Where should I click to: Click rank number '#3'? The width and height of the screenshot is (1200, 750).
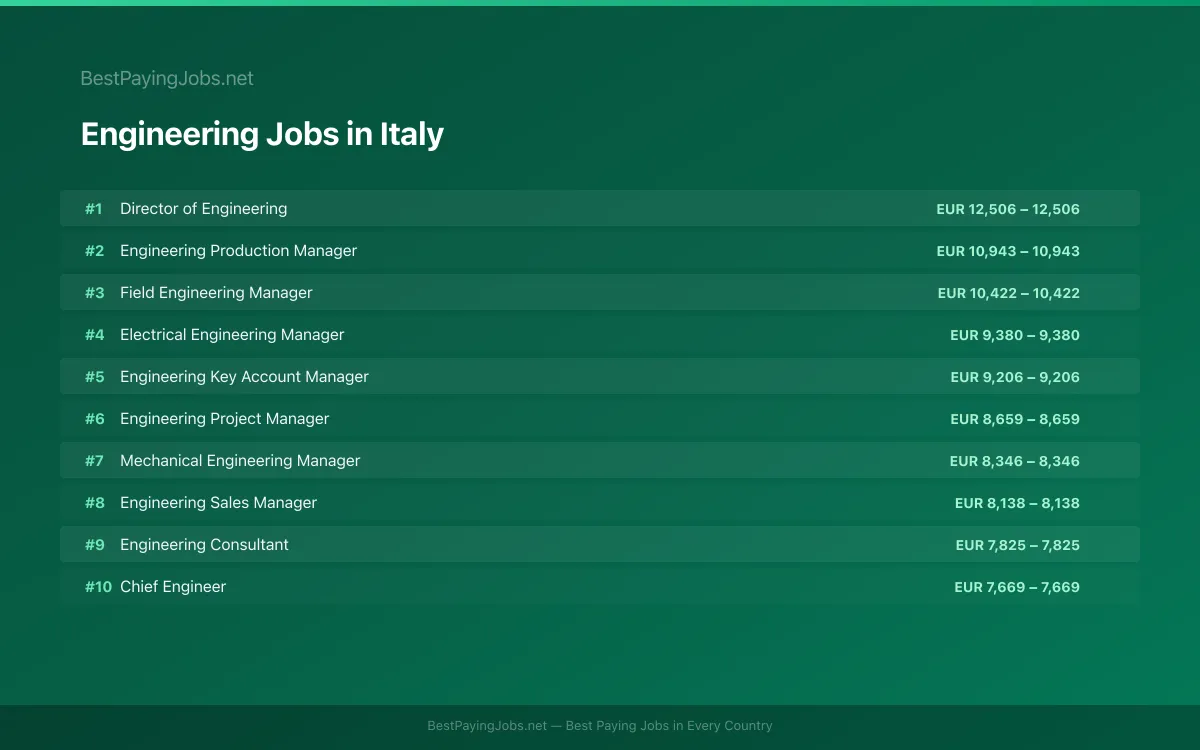coord(94,293)
